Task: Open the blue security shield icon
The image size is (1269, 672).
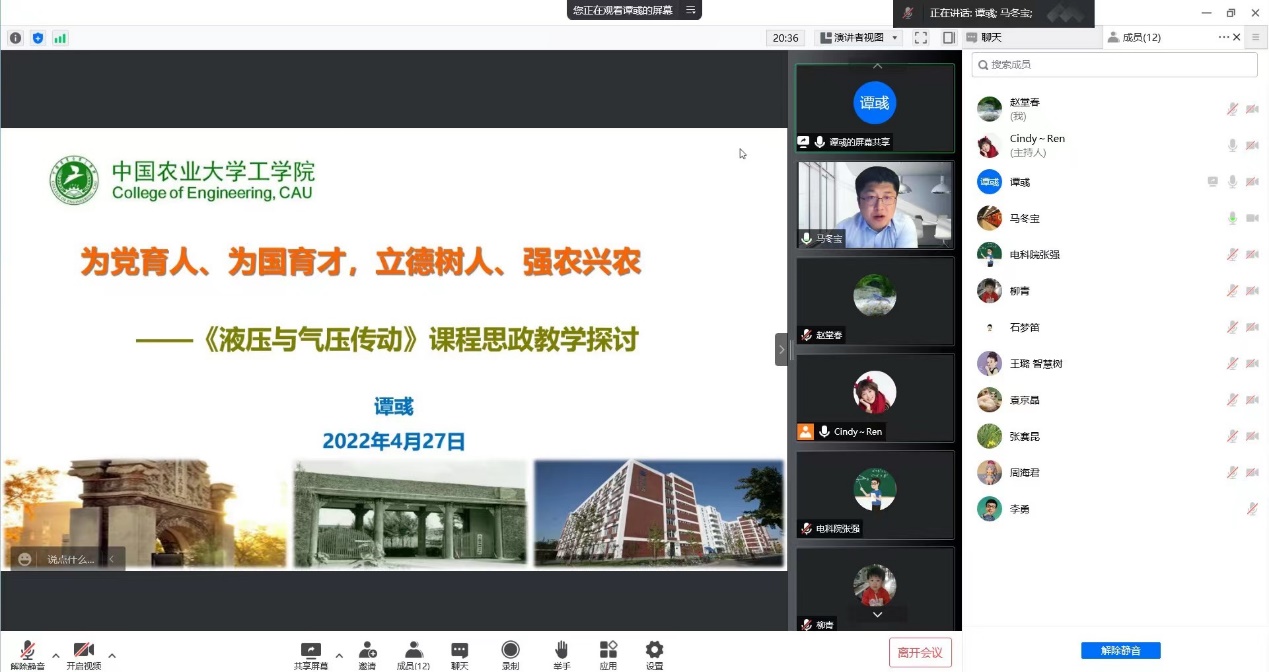Action: [38, 38]
